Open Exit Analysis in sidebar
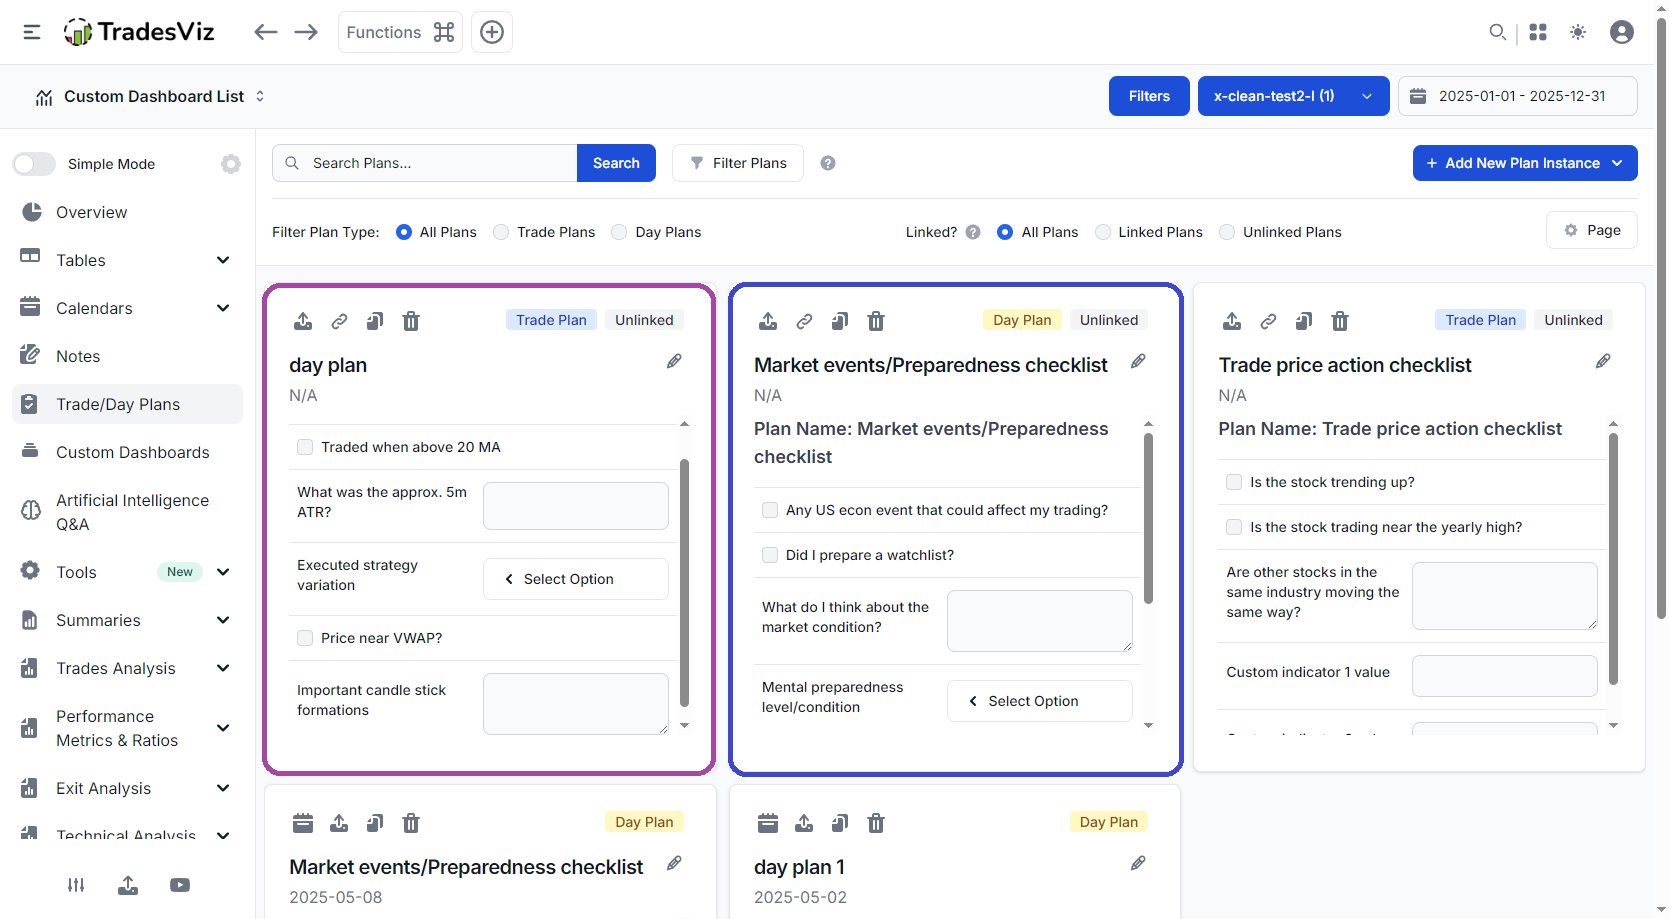 [127, 788]
